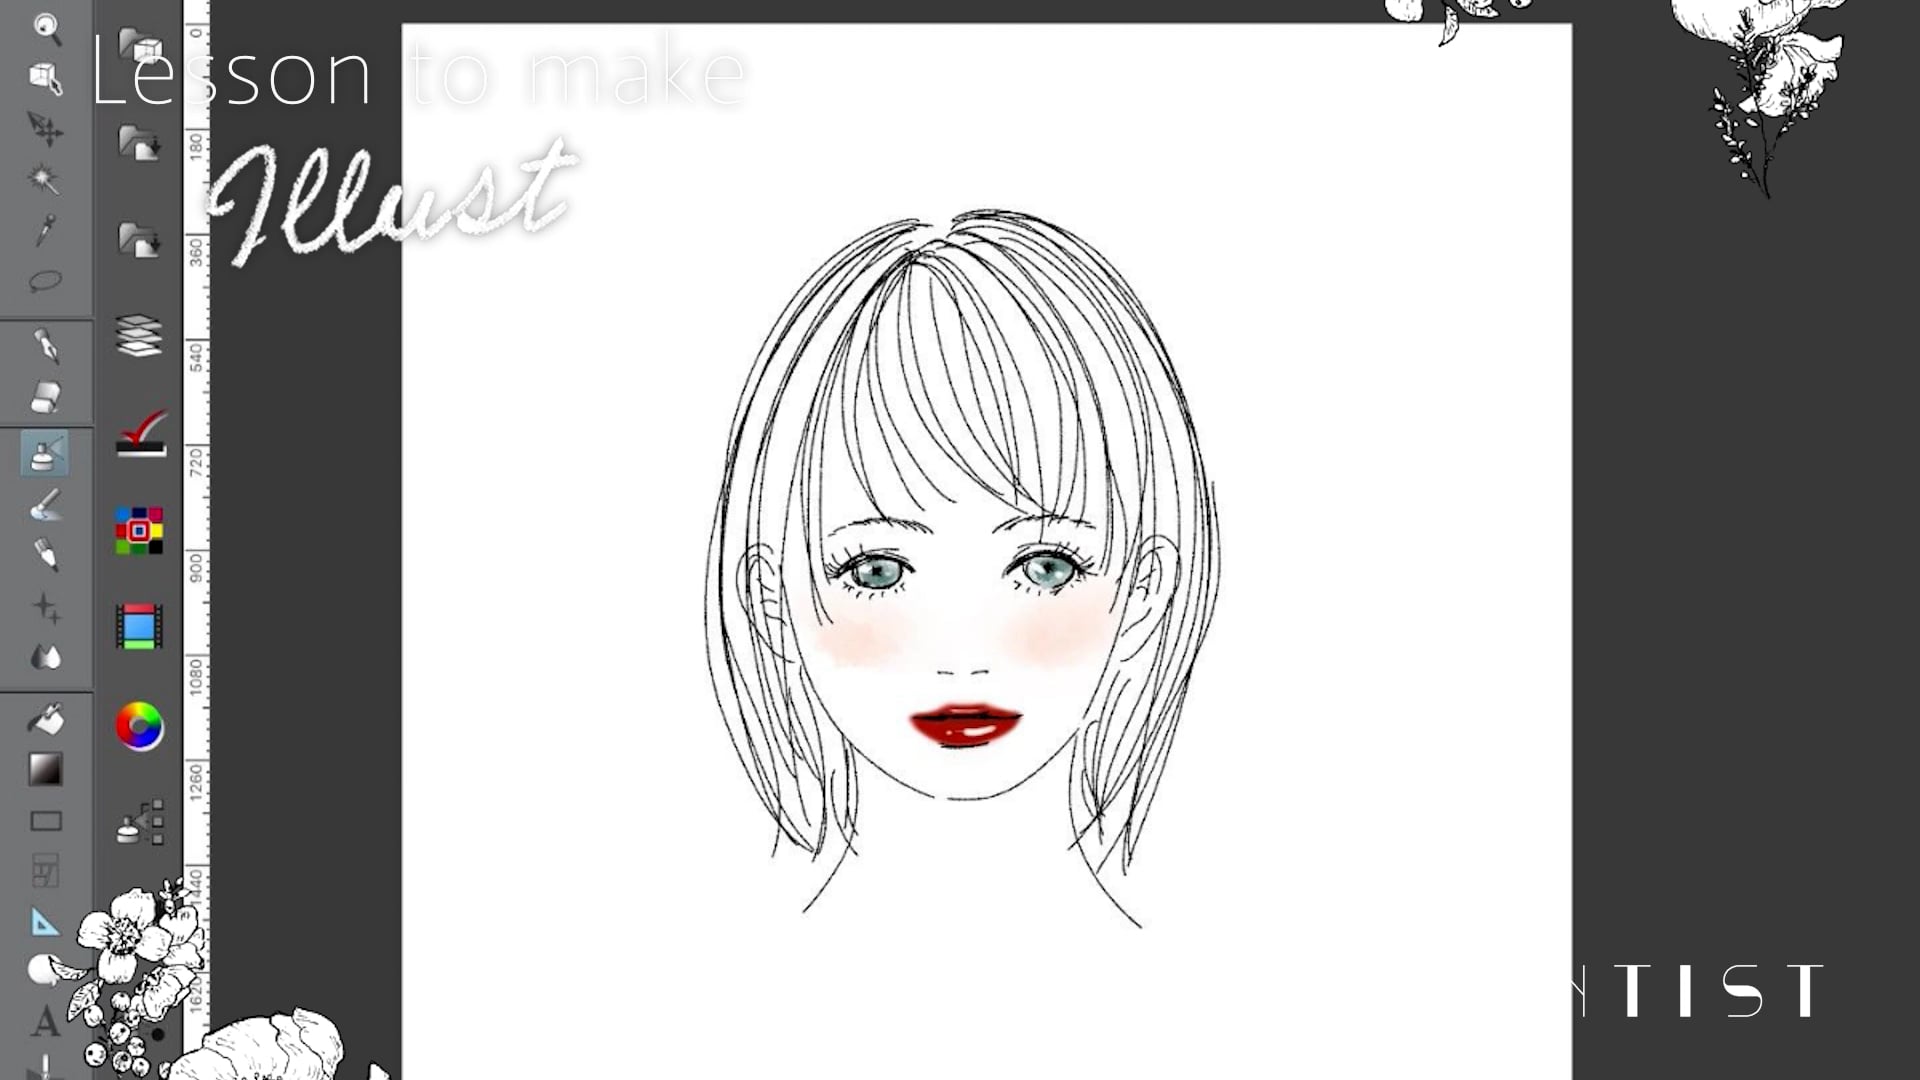Screen dimensions: 1920x1080
Task: Switch to the Eraser tool
Action: [45, 397]
